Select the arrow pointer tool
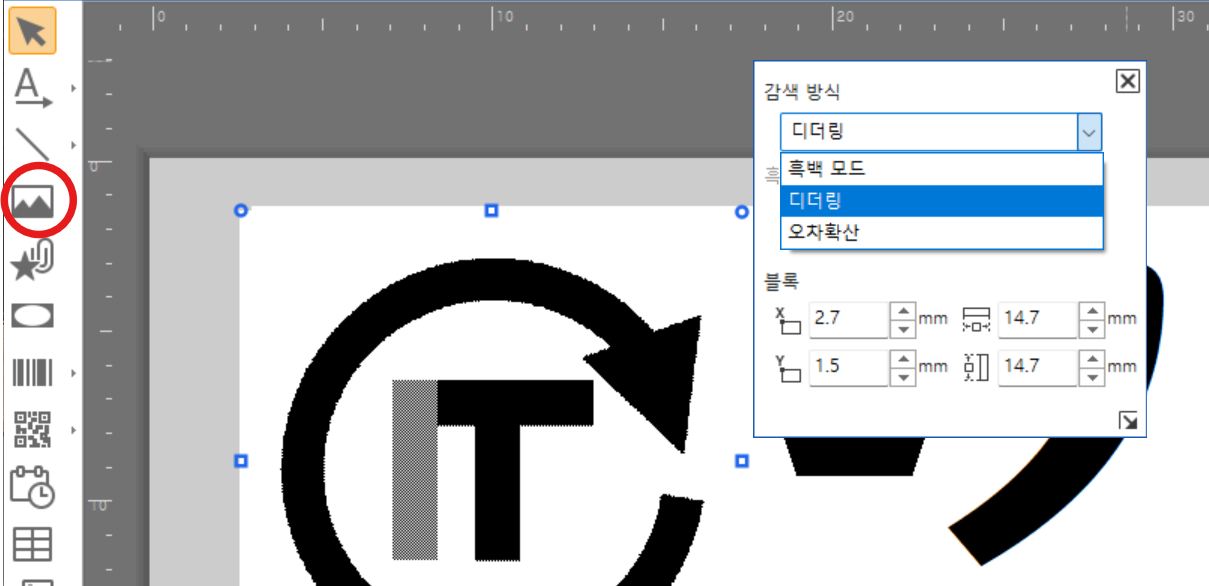The height and width of the screenshot is (586, 1209). click(33, 30)
